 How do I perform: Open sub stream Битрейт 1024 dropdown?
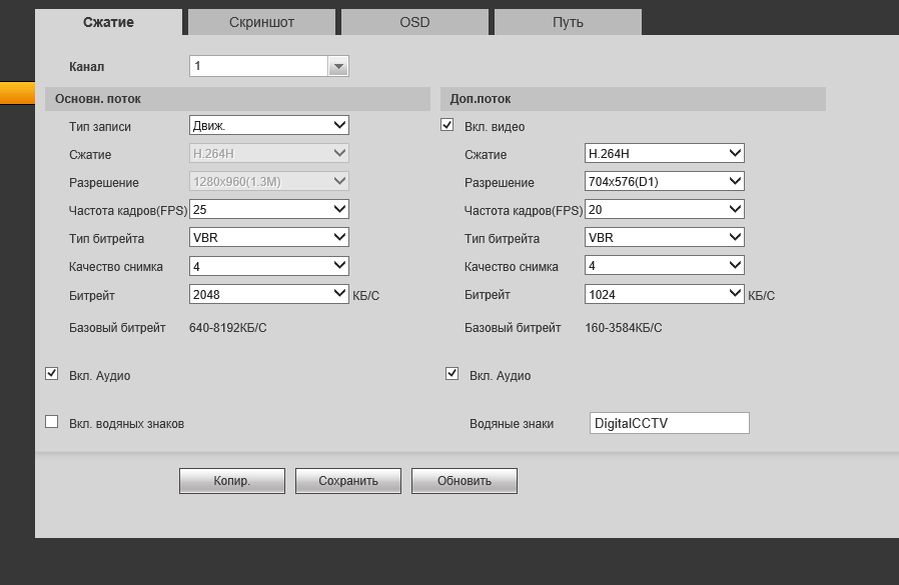[665, 294]
